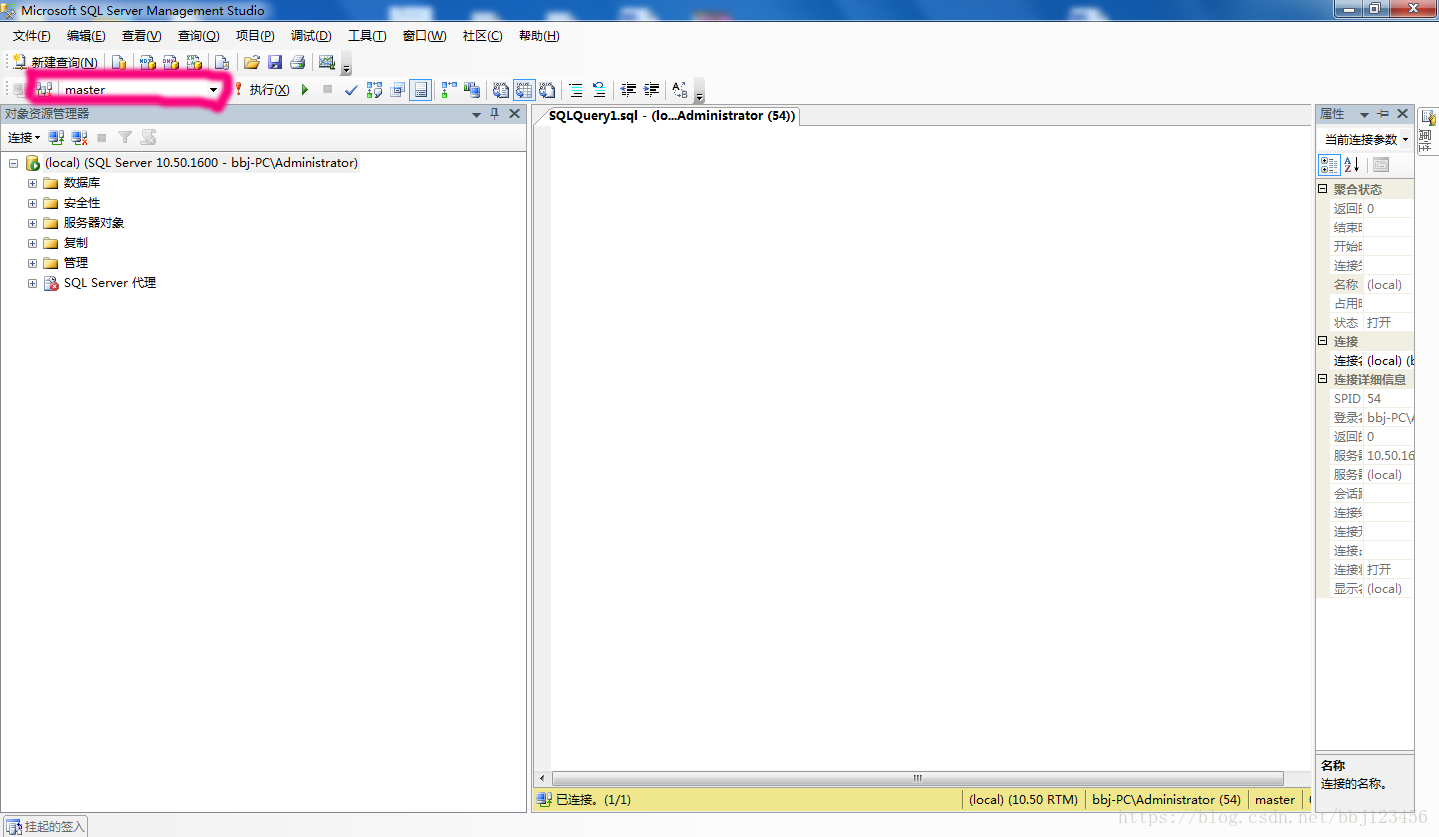
Task: Expand the 安全性 folder node
Action: point(32,203)
